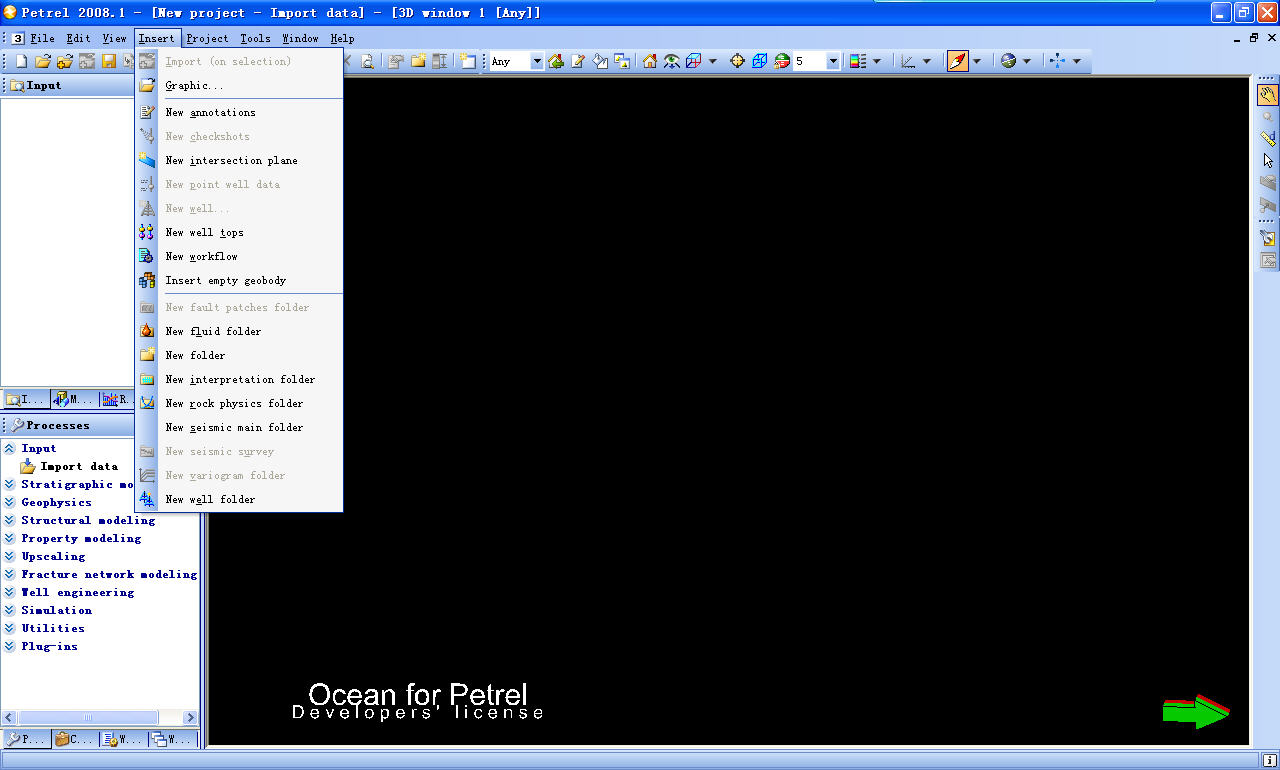The image size is (1280, 770).
Task: Open arrow next to color legend icon
Action: [x=877, y=62]
